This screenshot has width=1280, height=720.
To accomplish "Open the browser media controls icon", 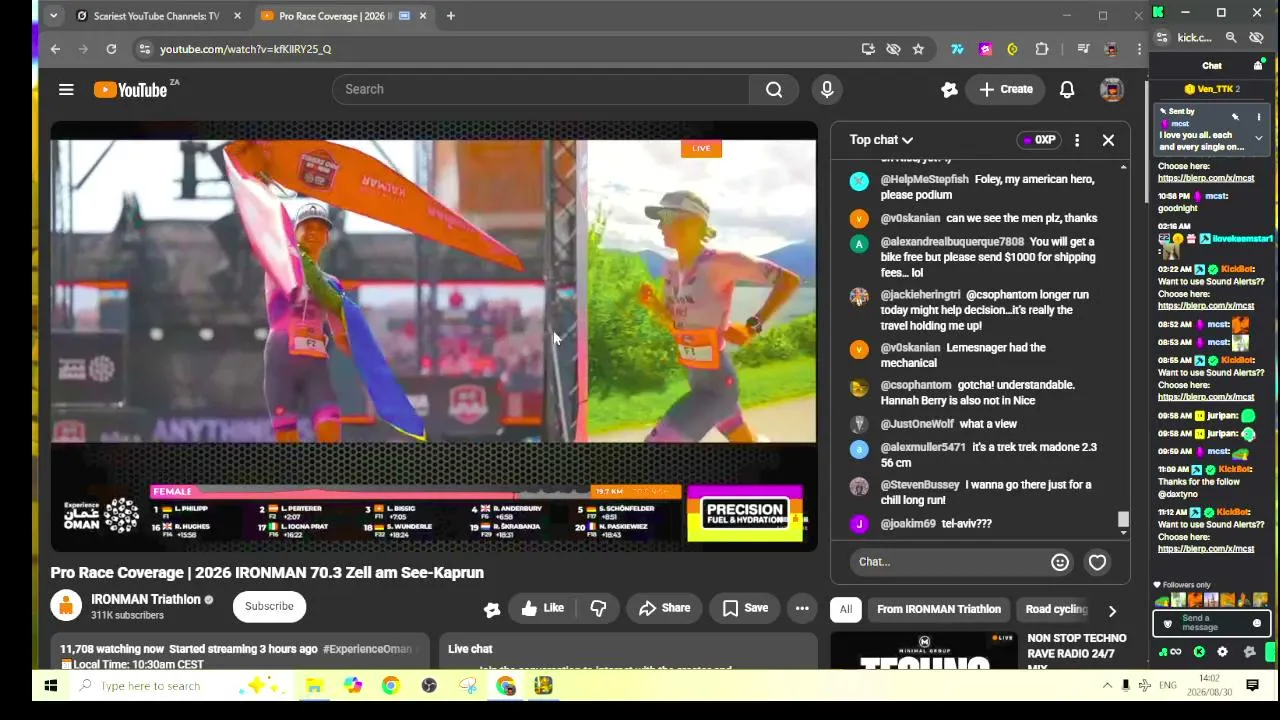I will 1083,49.
